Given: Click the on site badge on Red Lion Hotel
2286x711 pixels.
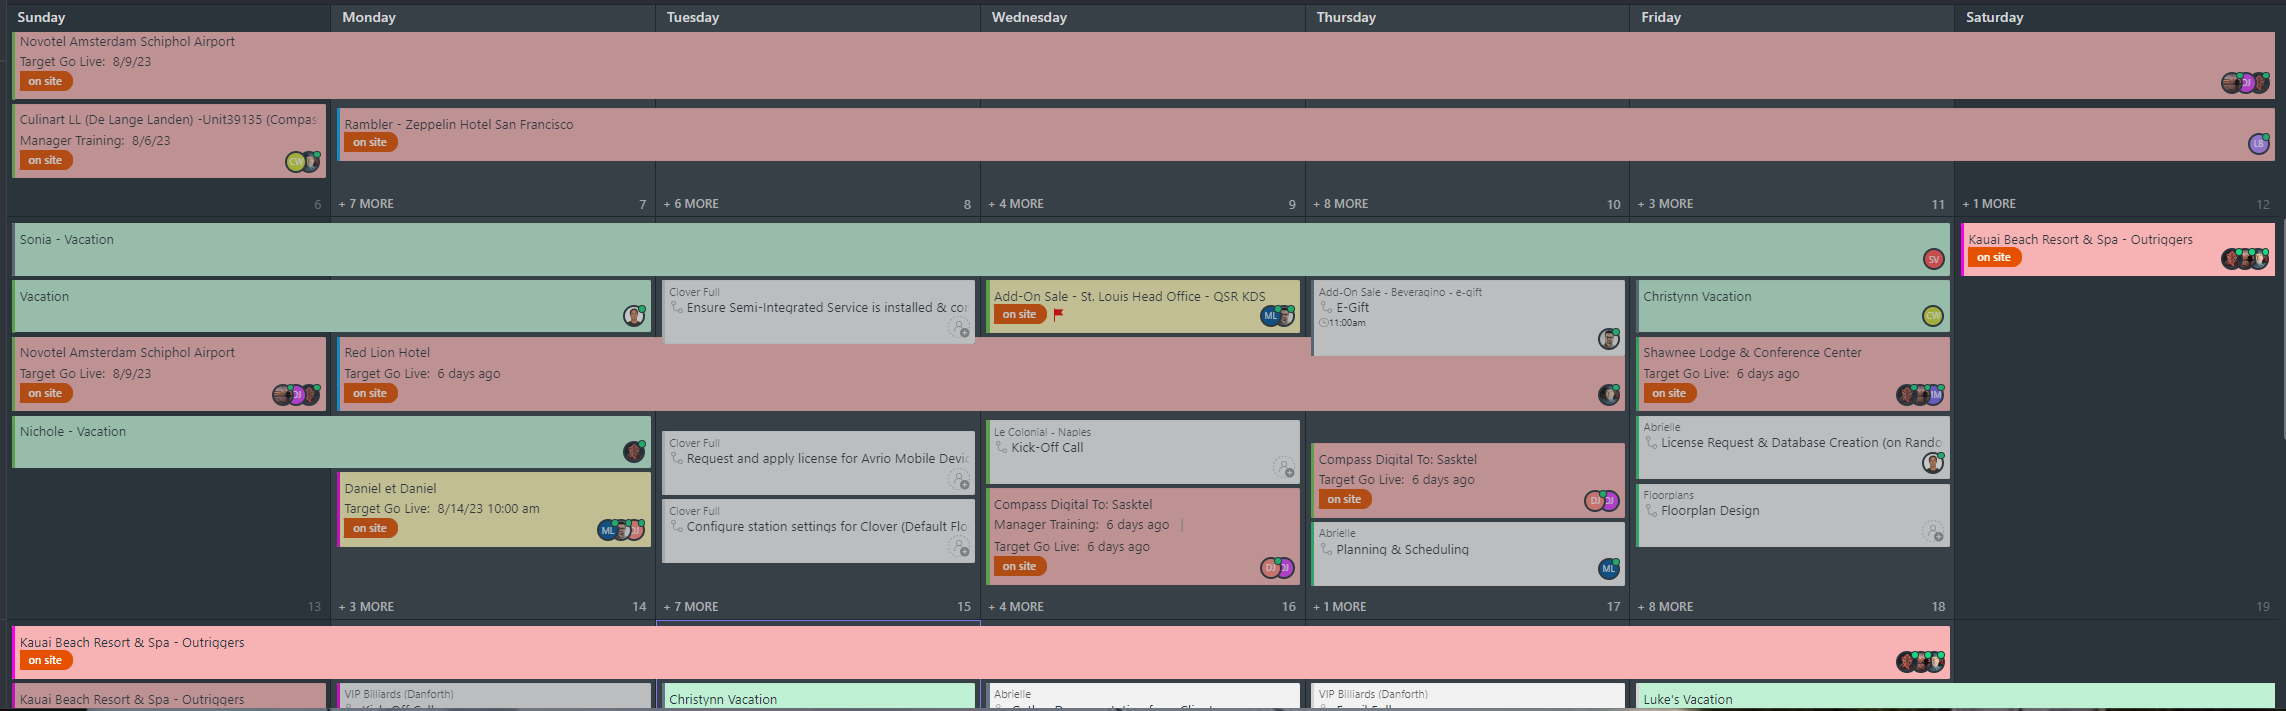Looking at the screenshot, I should click(370, 393).
